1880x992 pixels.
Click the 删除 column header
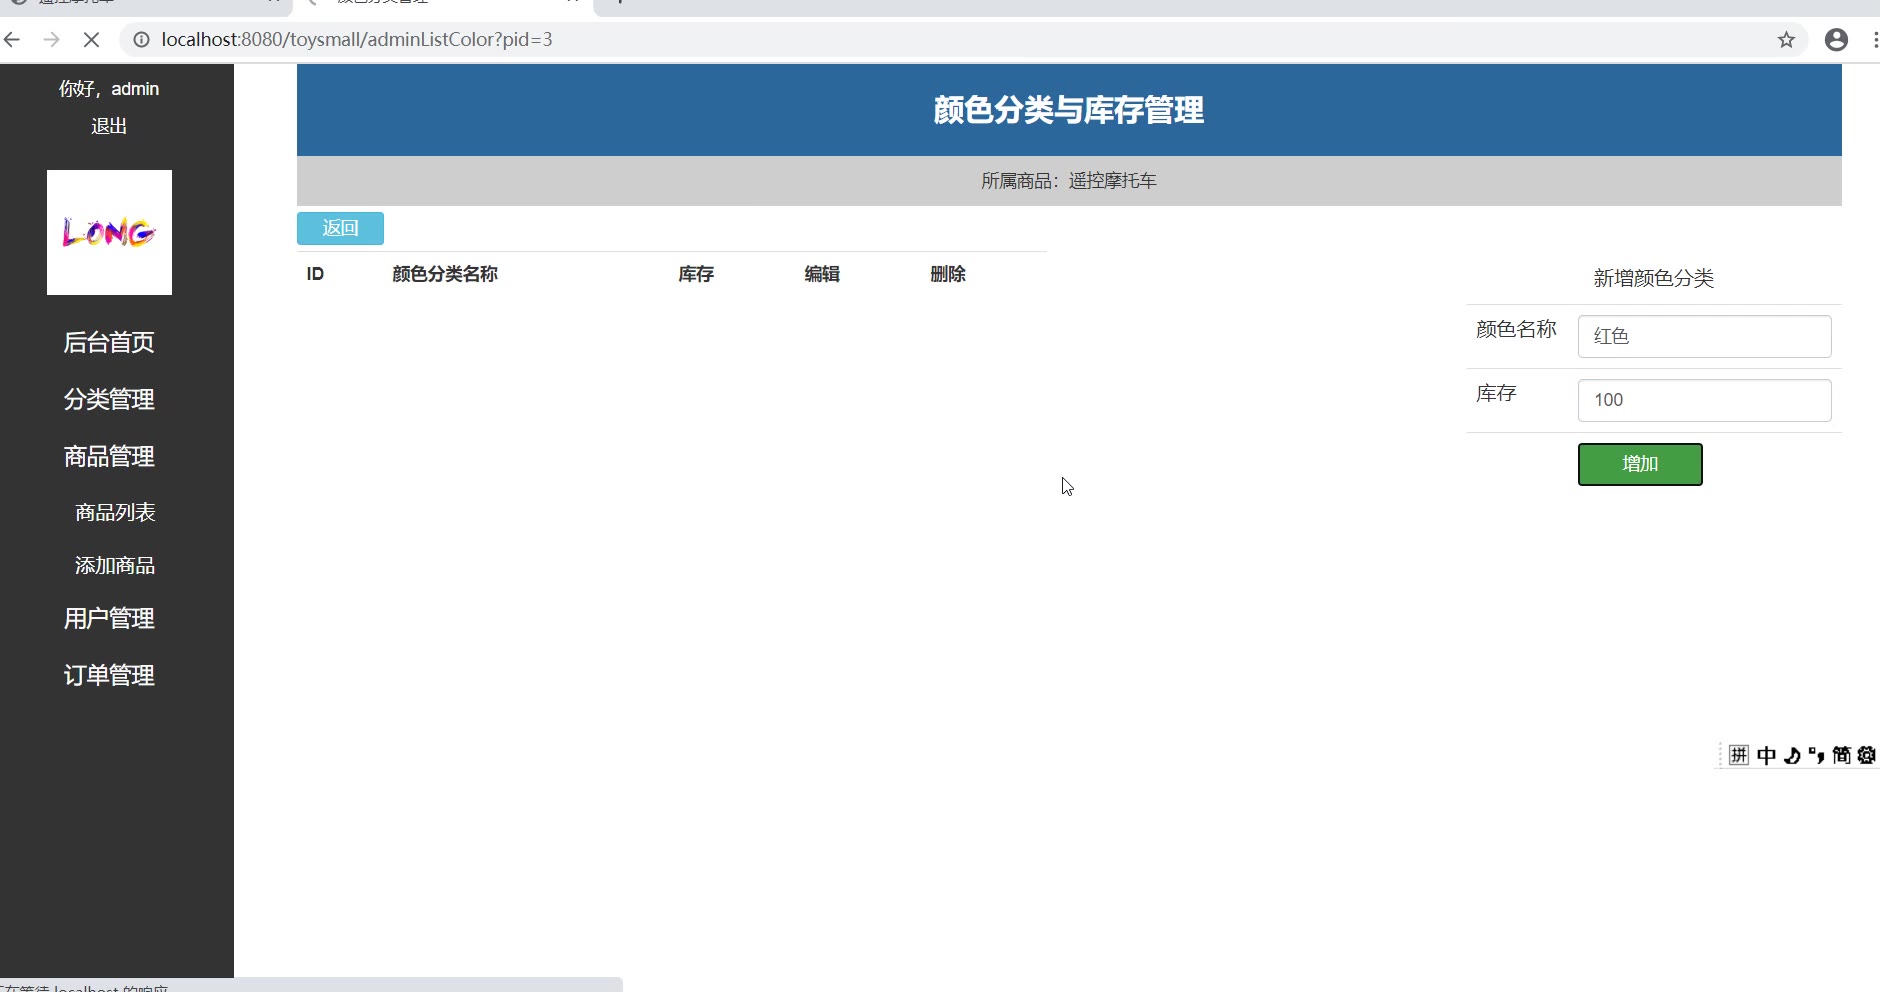pyautogui.click(x=948, y=274)
